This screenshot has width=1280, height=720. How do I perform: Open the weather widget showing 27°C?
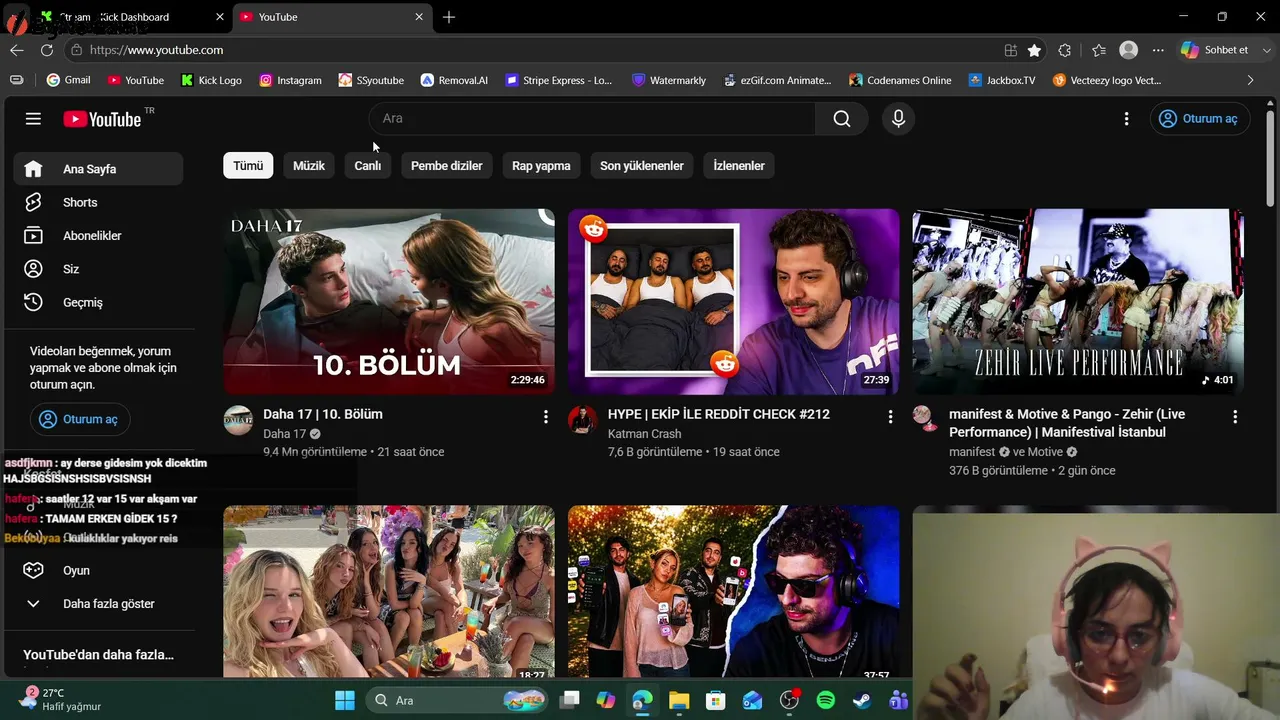pyautogui.click(x=62, y=699)
